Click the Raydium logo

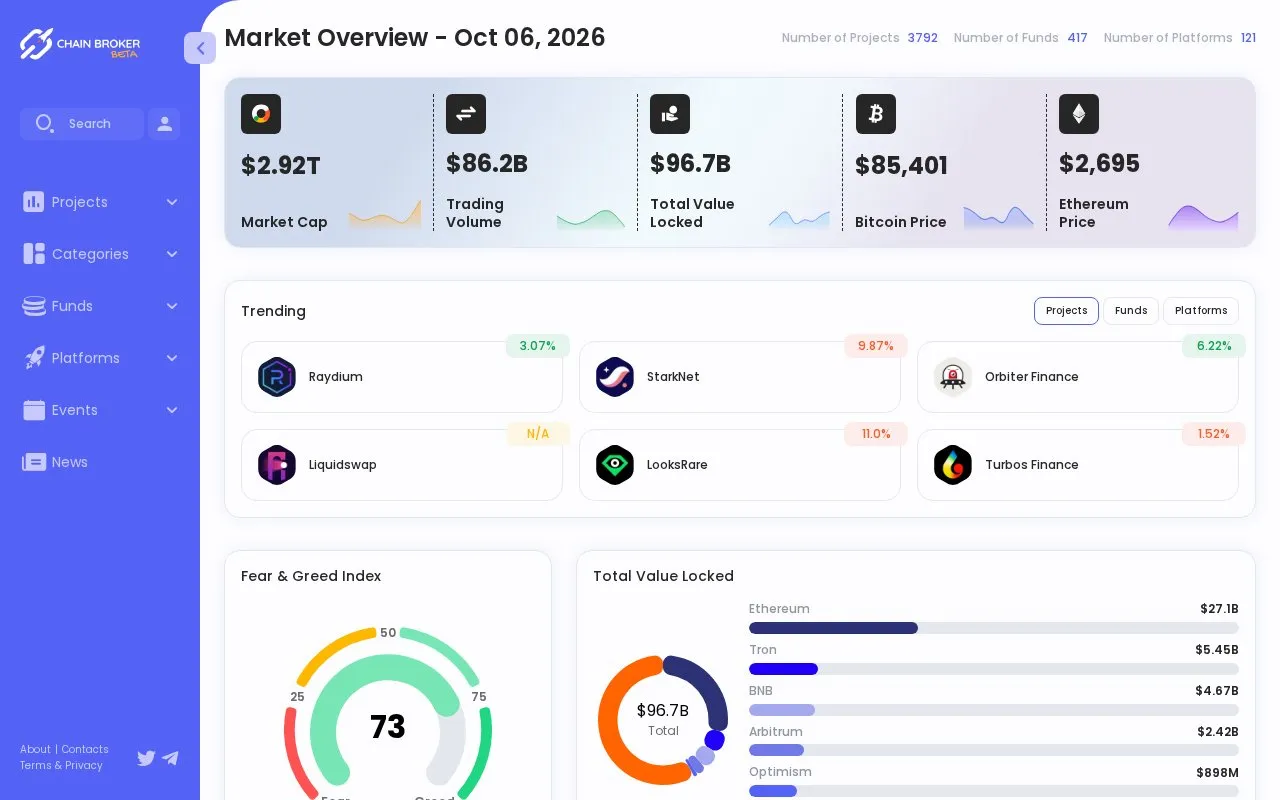(277, 377)
